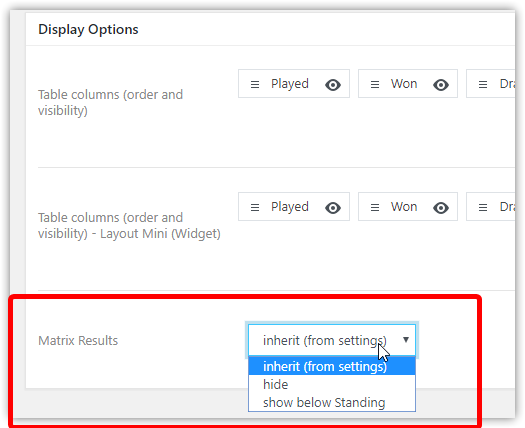The height and width of the screenshot is (428, 525).
Task: Toggle visibility eye of first-row Played column
Action: 333,85
